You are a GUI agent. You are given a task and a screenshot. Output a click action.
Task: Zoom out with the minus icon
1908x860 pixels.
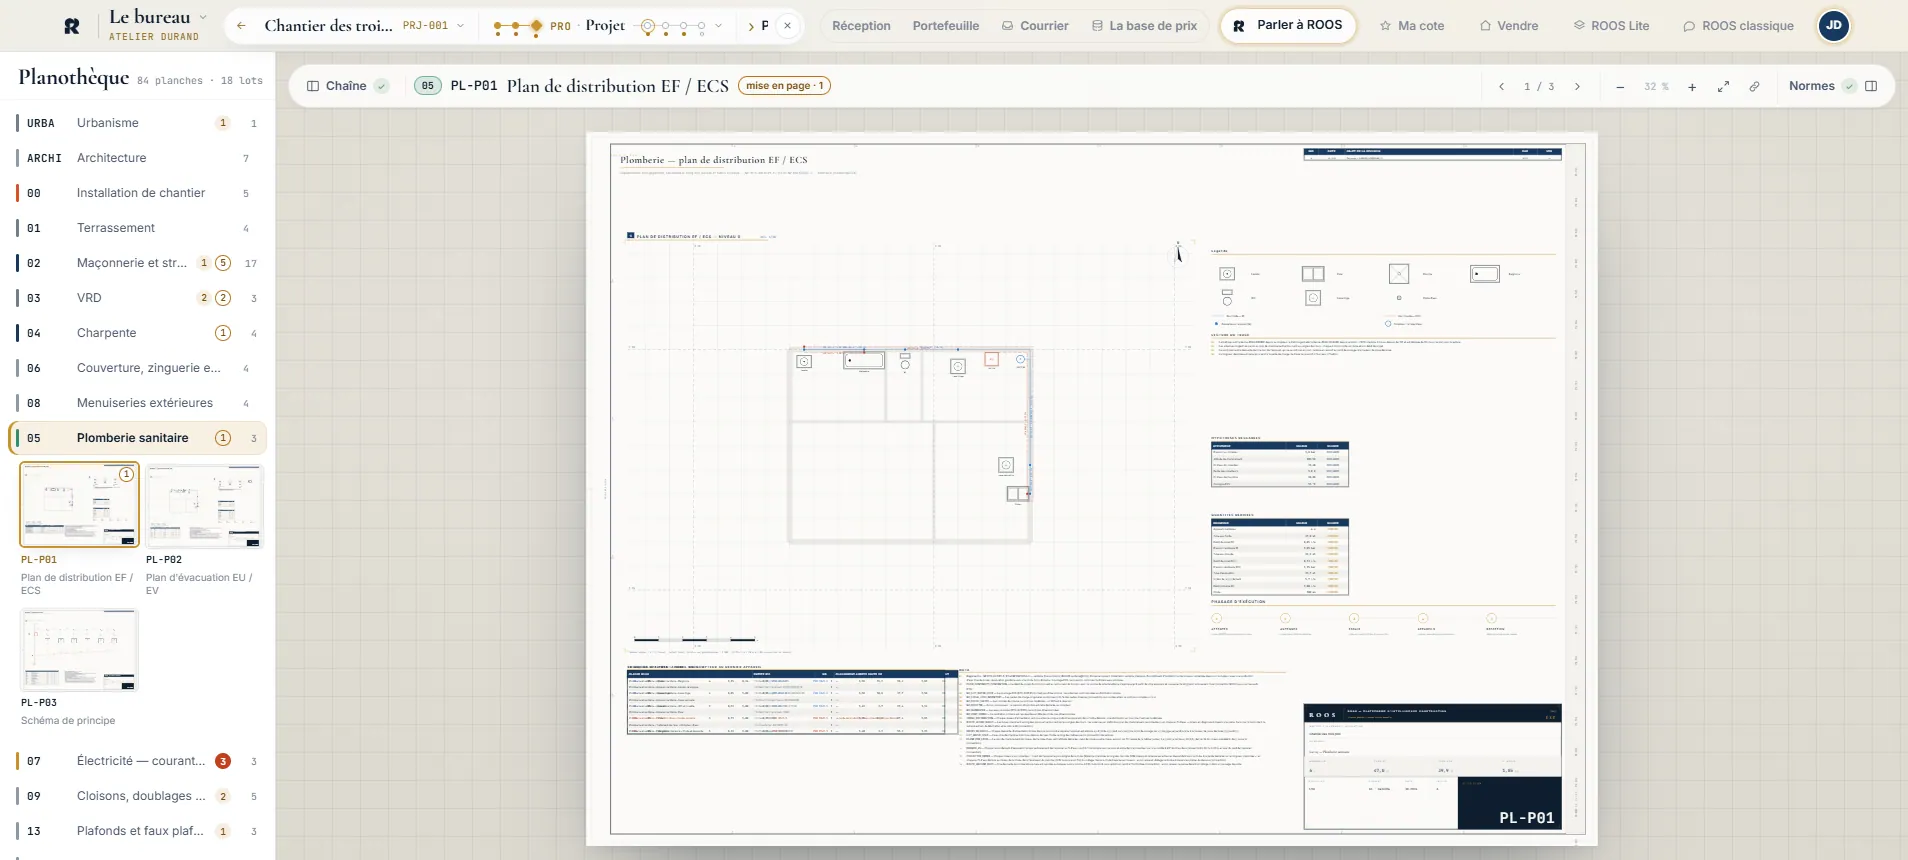coord(1620,87)
